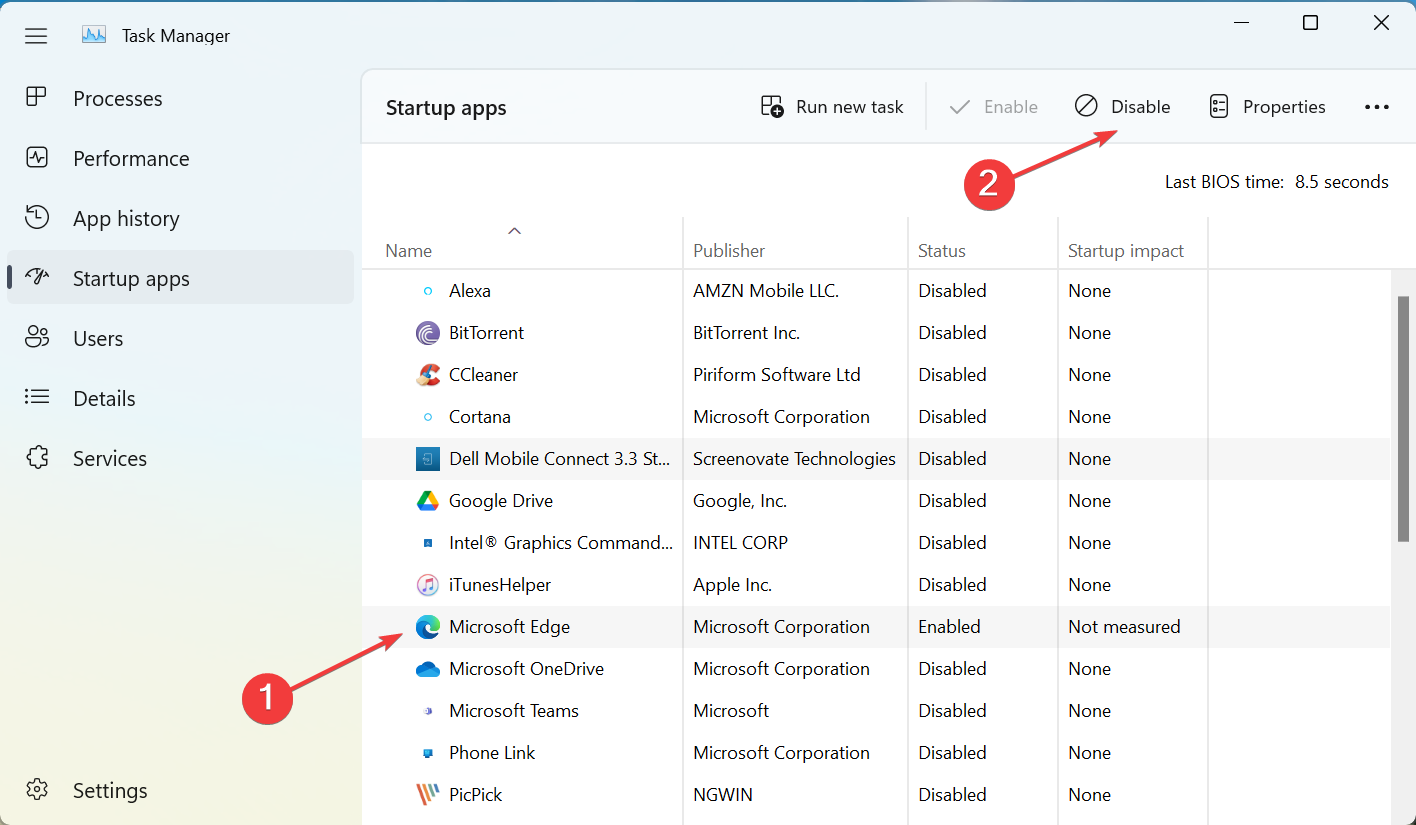Click the CCleaner app icon
Viewport: 1416px width, 825px height.
[428, 375]
